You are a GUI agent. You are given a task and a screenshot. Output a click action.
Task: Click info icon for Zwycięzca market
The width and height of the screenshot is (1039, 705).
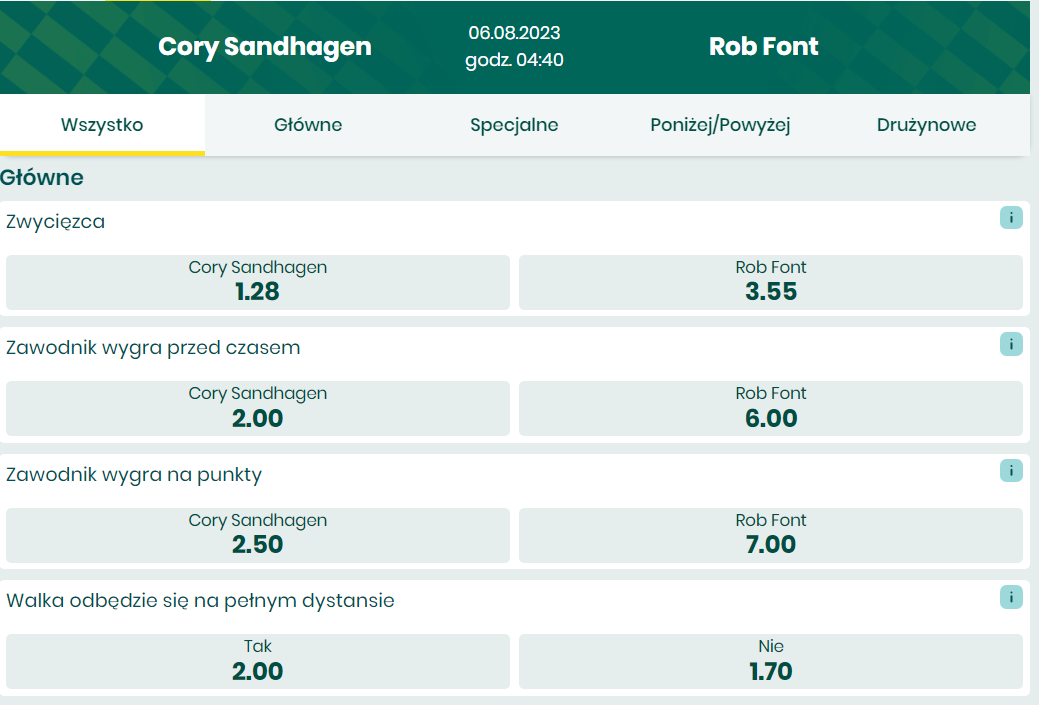(x=1010, y=218)
